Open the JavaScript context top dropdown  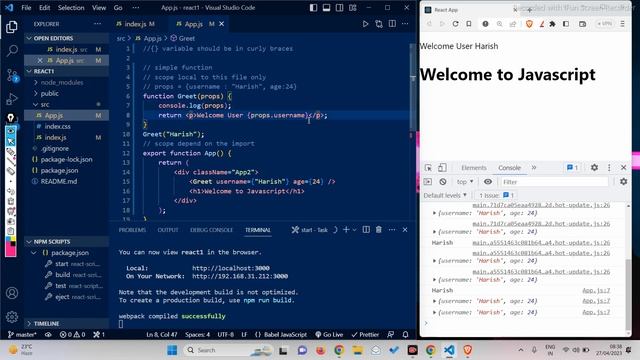pyautogui.click(x=465, y=182)
